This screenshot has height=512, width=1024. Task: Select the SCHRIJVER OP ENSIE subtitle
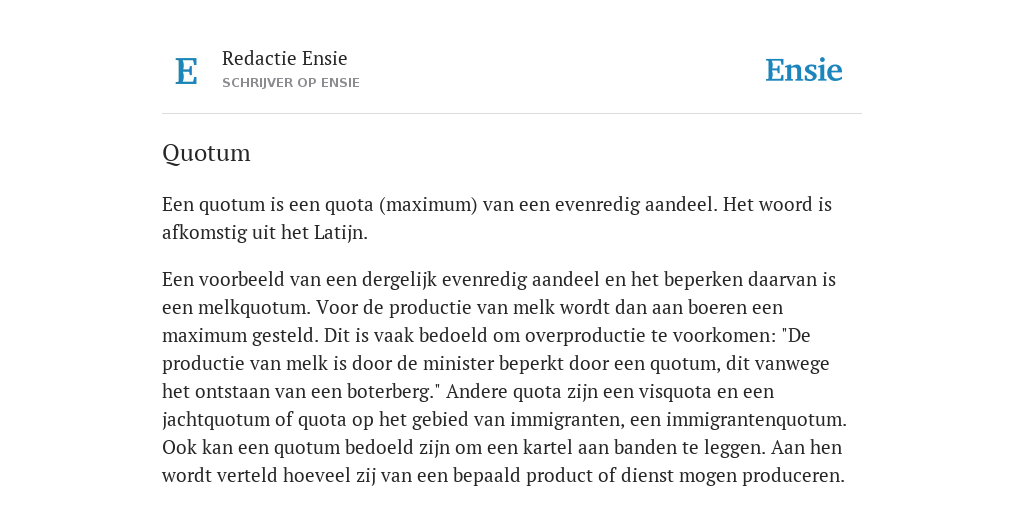click(x=291, y=83)
